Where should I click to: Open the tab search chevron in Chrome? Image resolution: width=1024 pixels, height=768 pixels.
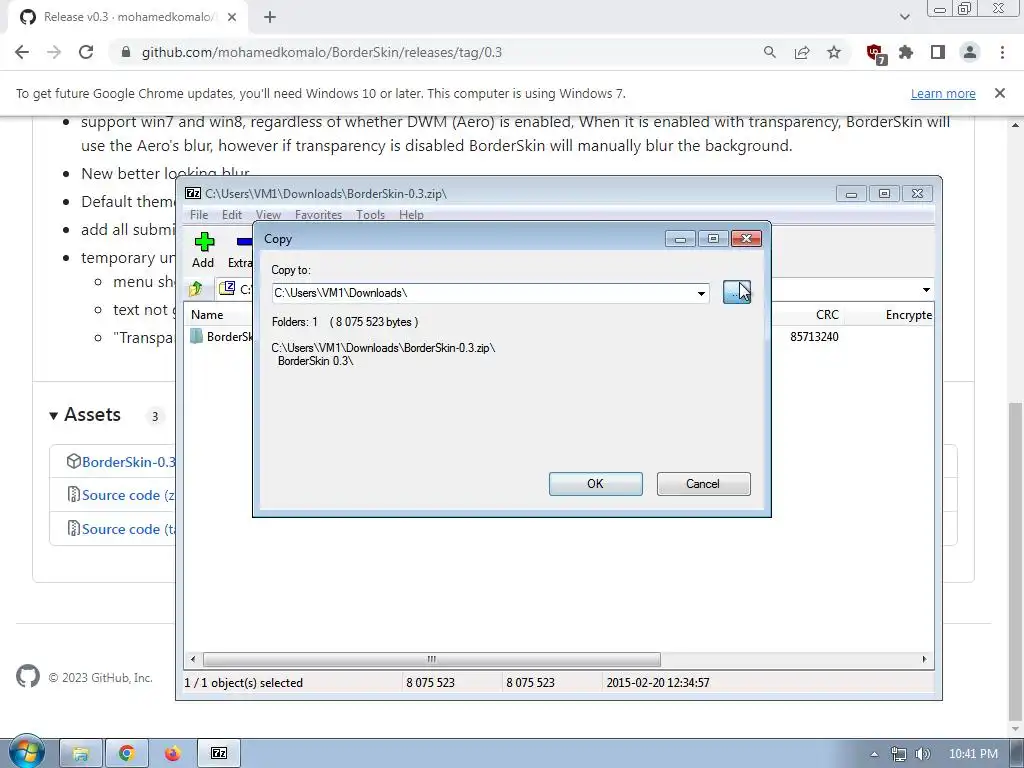[x=904, y=17]
